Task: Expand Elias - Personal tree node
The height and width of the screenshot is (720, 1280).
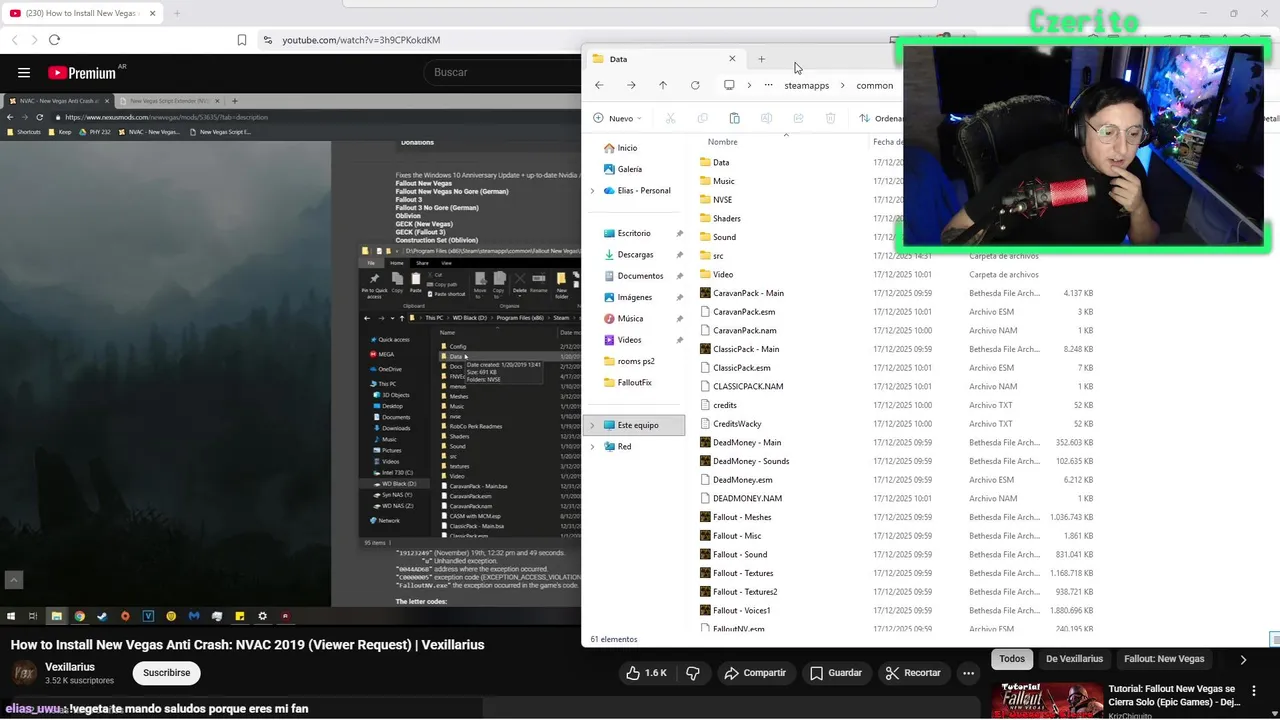Action: pyautogui.click(x=592, y=191)
